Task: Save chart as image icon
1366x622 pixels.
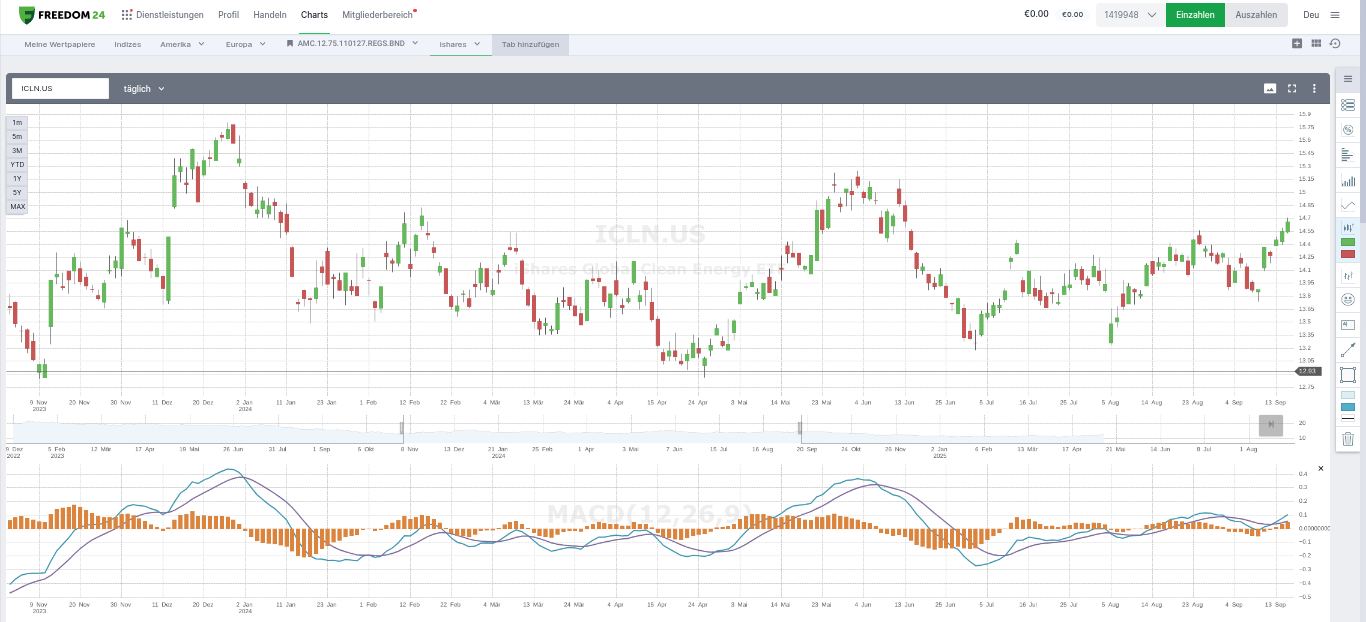Action: [1270, 88]
